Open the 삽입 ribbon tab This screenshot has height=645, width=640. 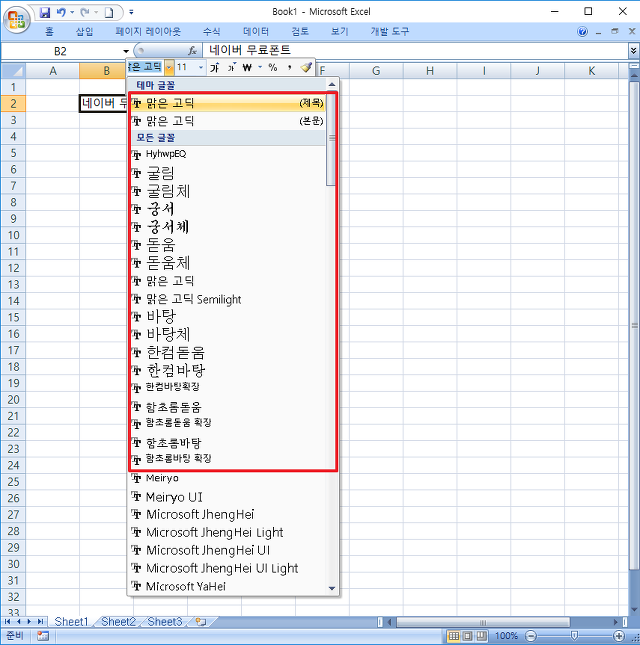click(x=84, y=31)
